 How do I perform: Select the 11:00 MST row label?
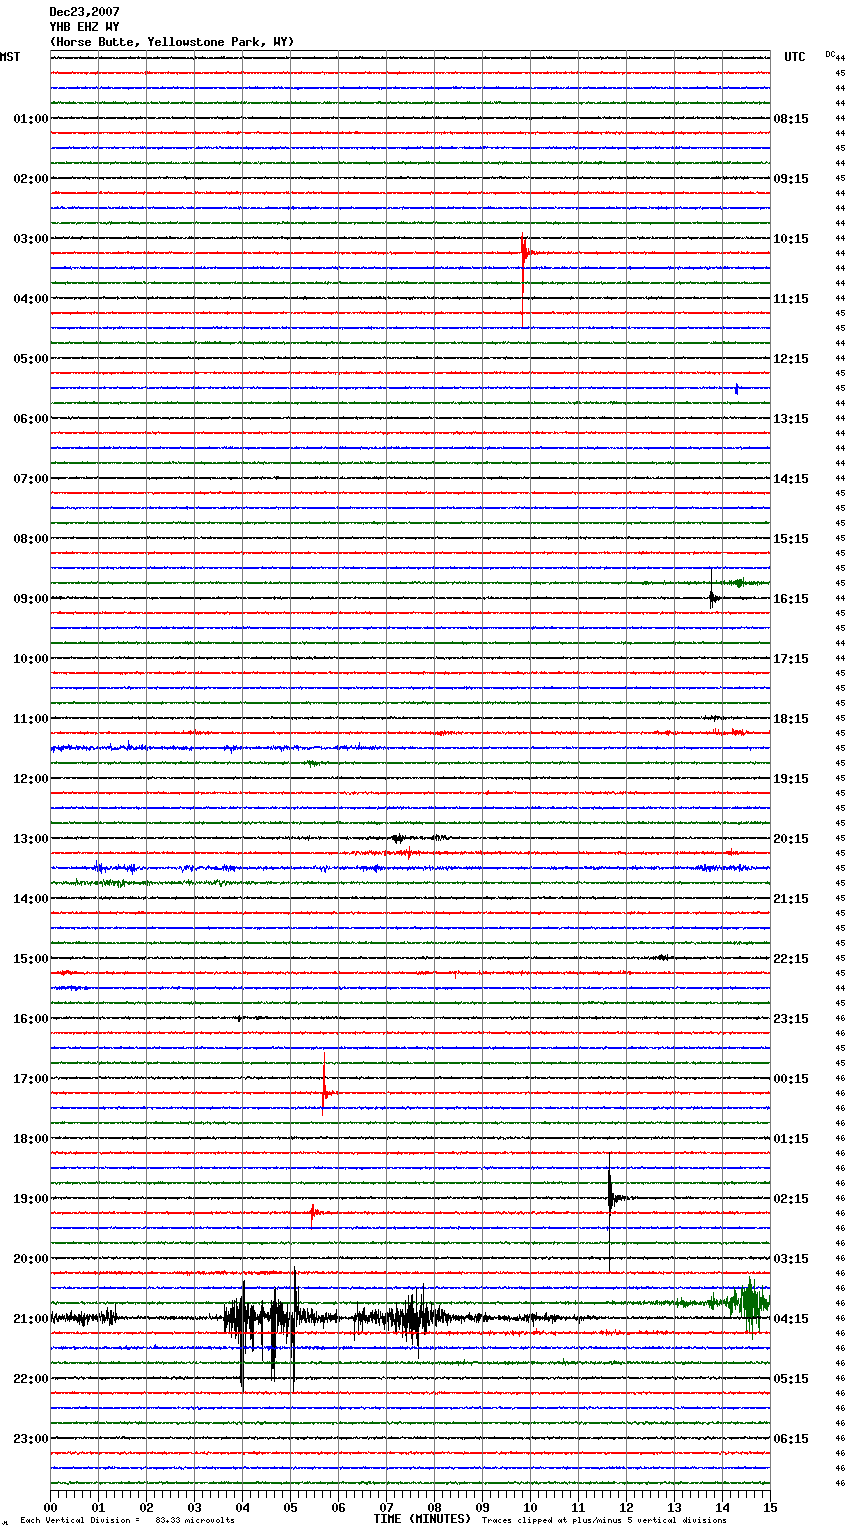[31, 719]
